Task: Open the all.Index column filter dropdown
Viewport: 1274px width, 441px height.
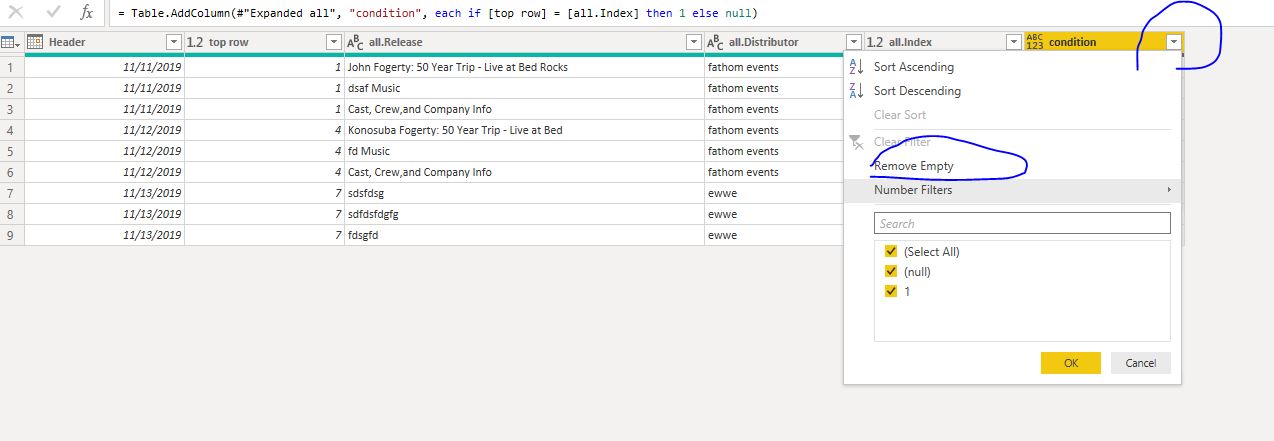Action: point(1013,42)
